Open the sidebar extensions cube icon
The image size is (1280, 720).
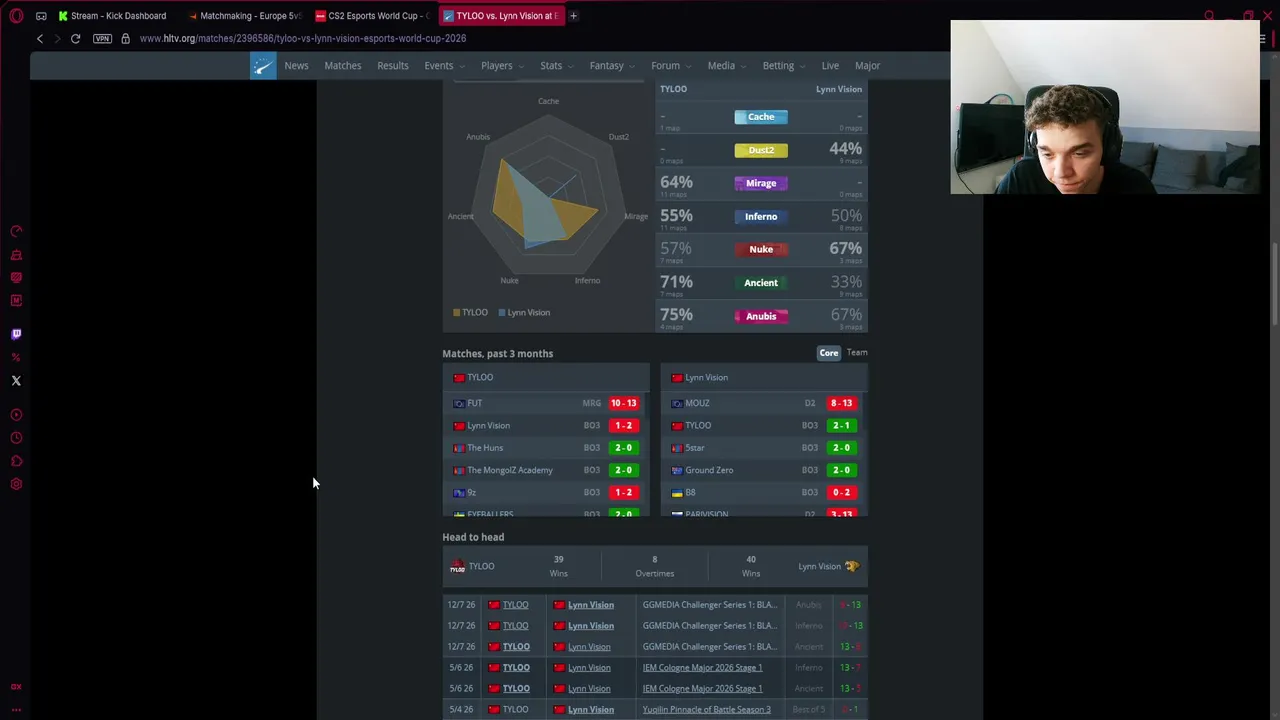[x=16, y=461]
